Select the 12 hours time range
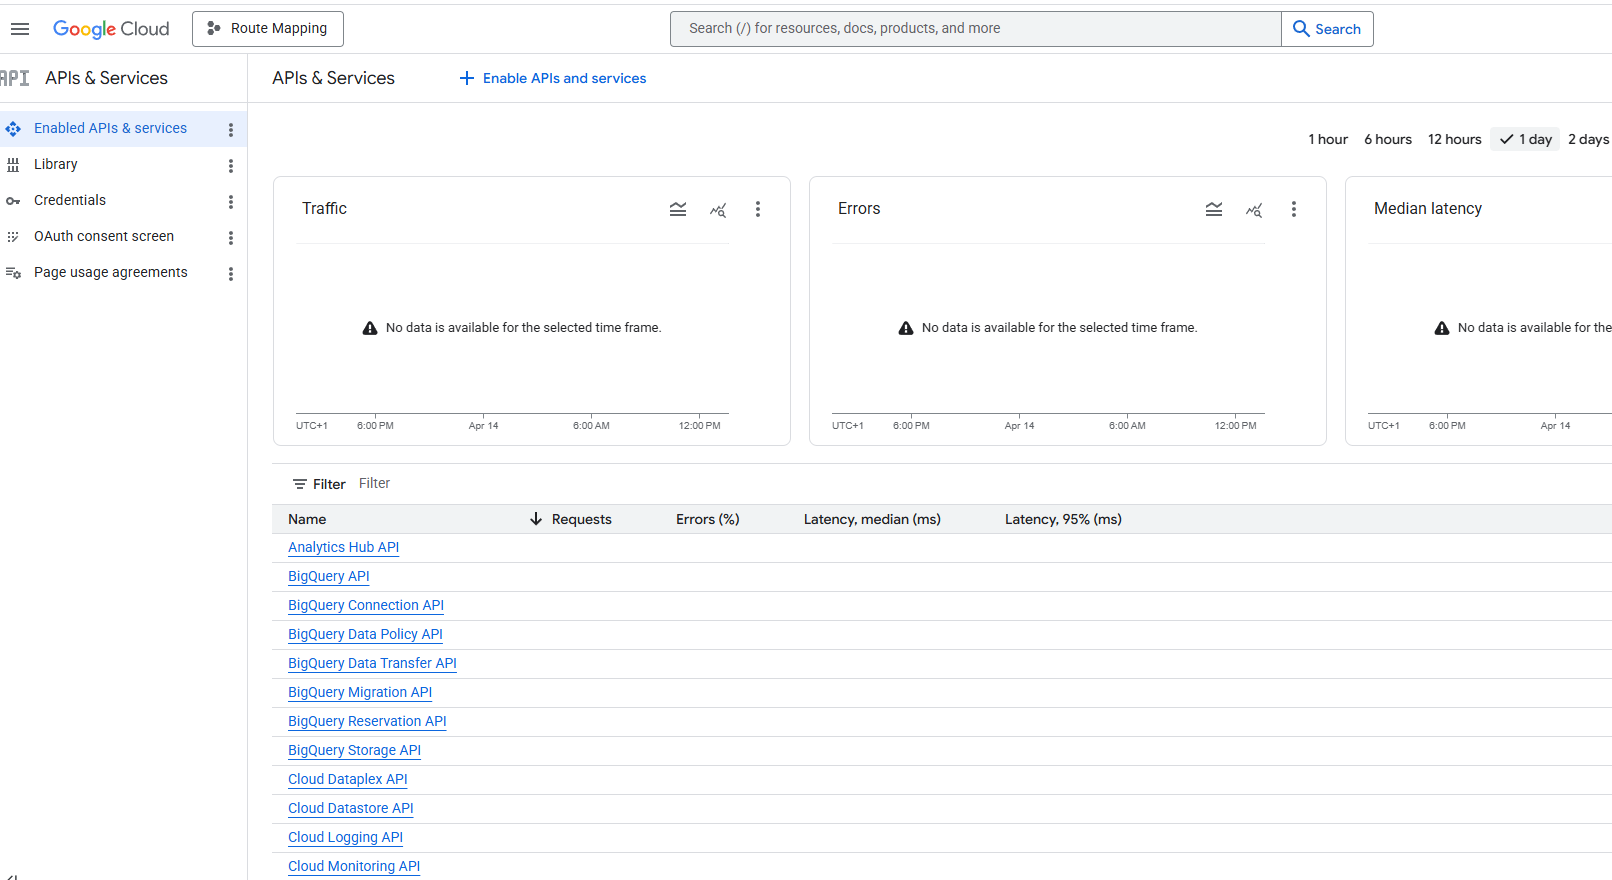The width and height of the screenshot is (1612, 880). pos(1455,139)
